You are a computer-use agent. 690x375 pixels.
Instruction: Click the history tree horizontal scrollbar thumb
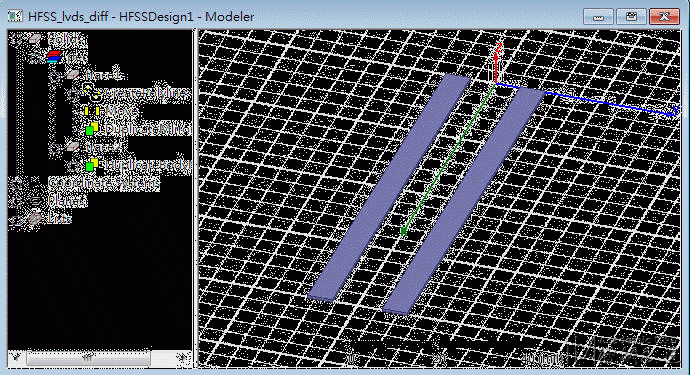pos(88,358)
